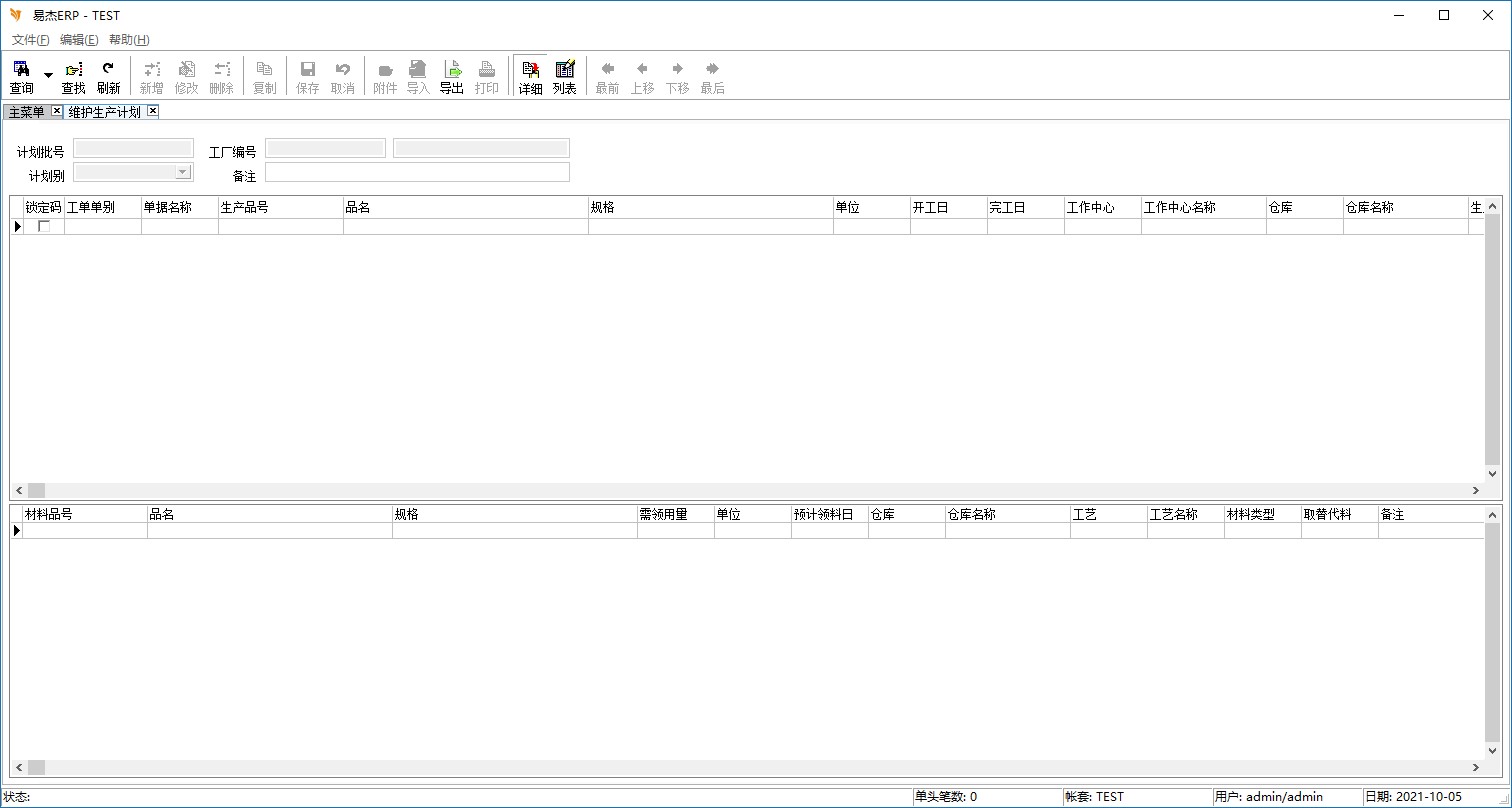Viewport: 1512px width, 808px height.
Task: Refresh data with the 刷新 icon
Action: 108,76
